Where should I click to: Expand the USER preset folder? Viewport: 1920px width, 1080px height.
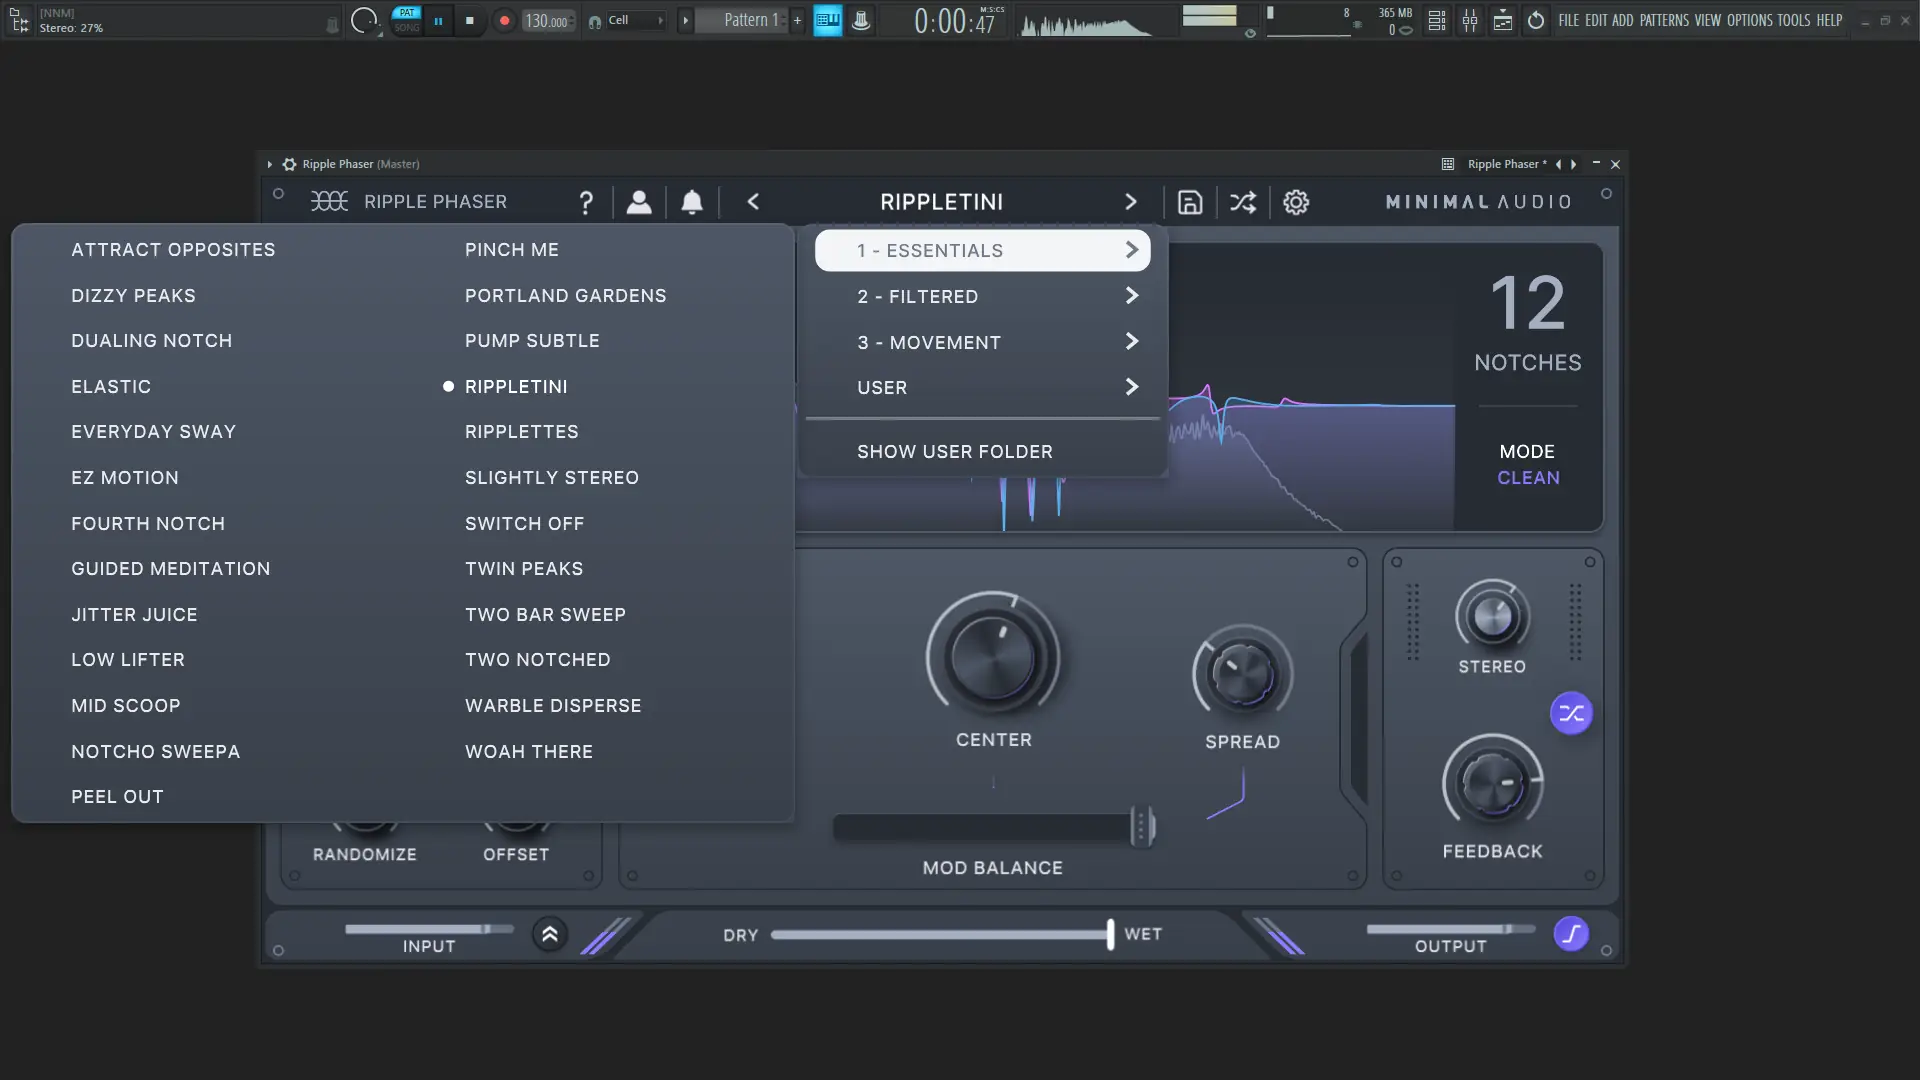coord(983,387)
